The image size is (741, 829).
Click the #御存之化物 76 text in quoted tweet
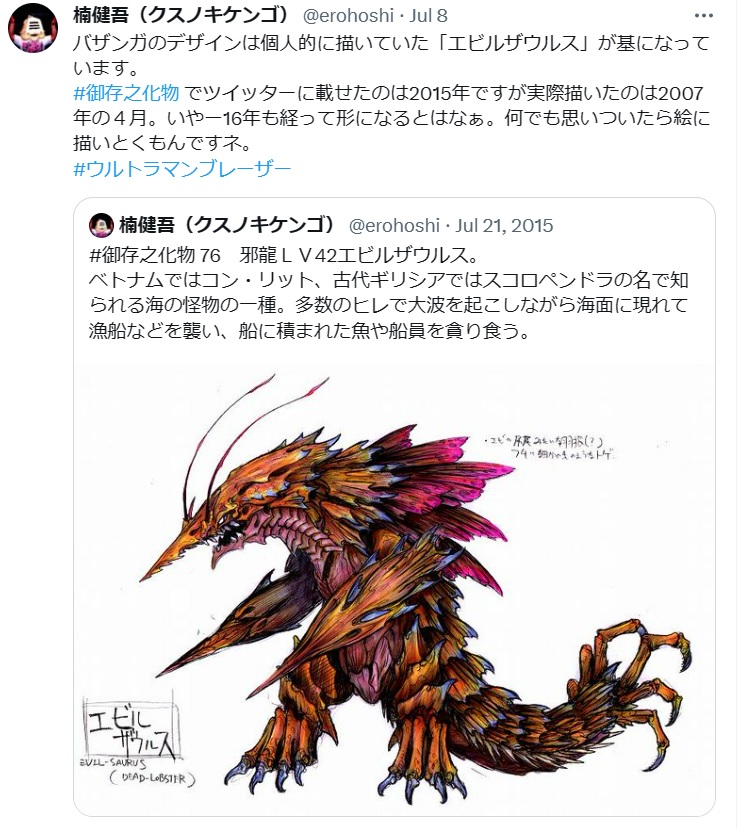pyautogui.click(x=154, y=255)
